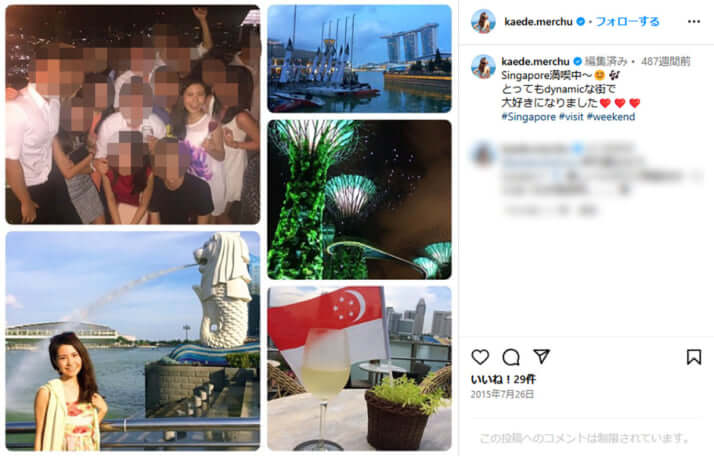The image size is (714, 456).
Task: Click the Singapore flag and wine glass photo
Action: point(359,369)
